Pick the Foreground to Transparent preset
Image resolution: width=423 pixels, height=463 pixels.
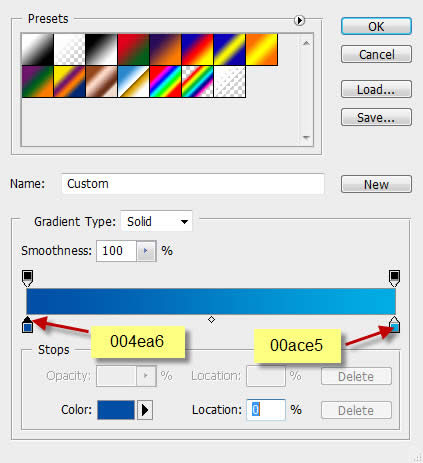tap(70, 49)
